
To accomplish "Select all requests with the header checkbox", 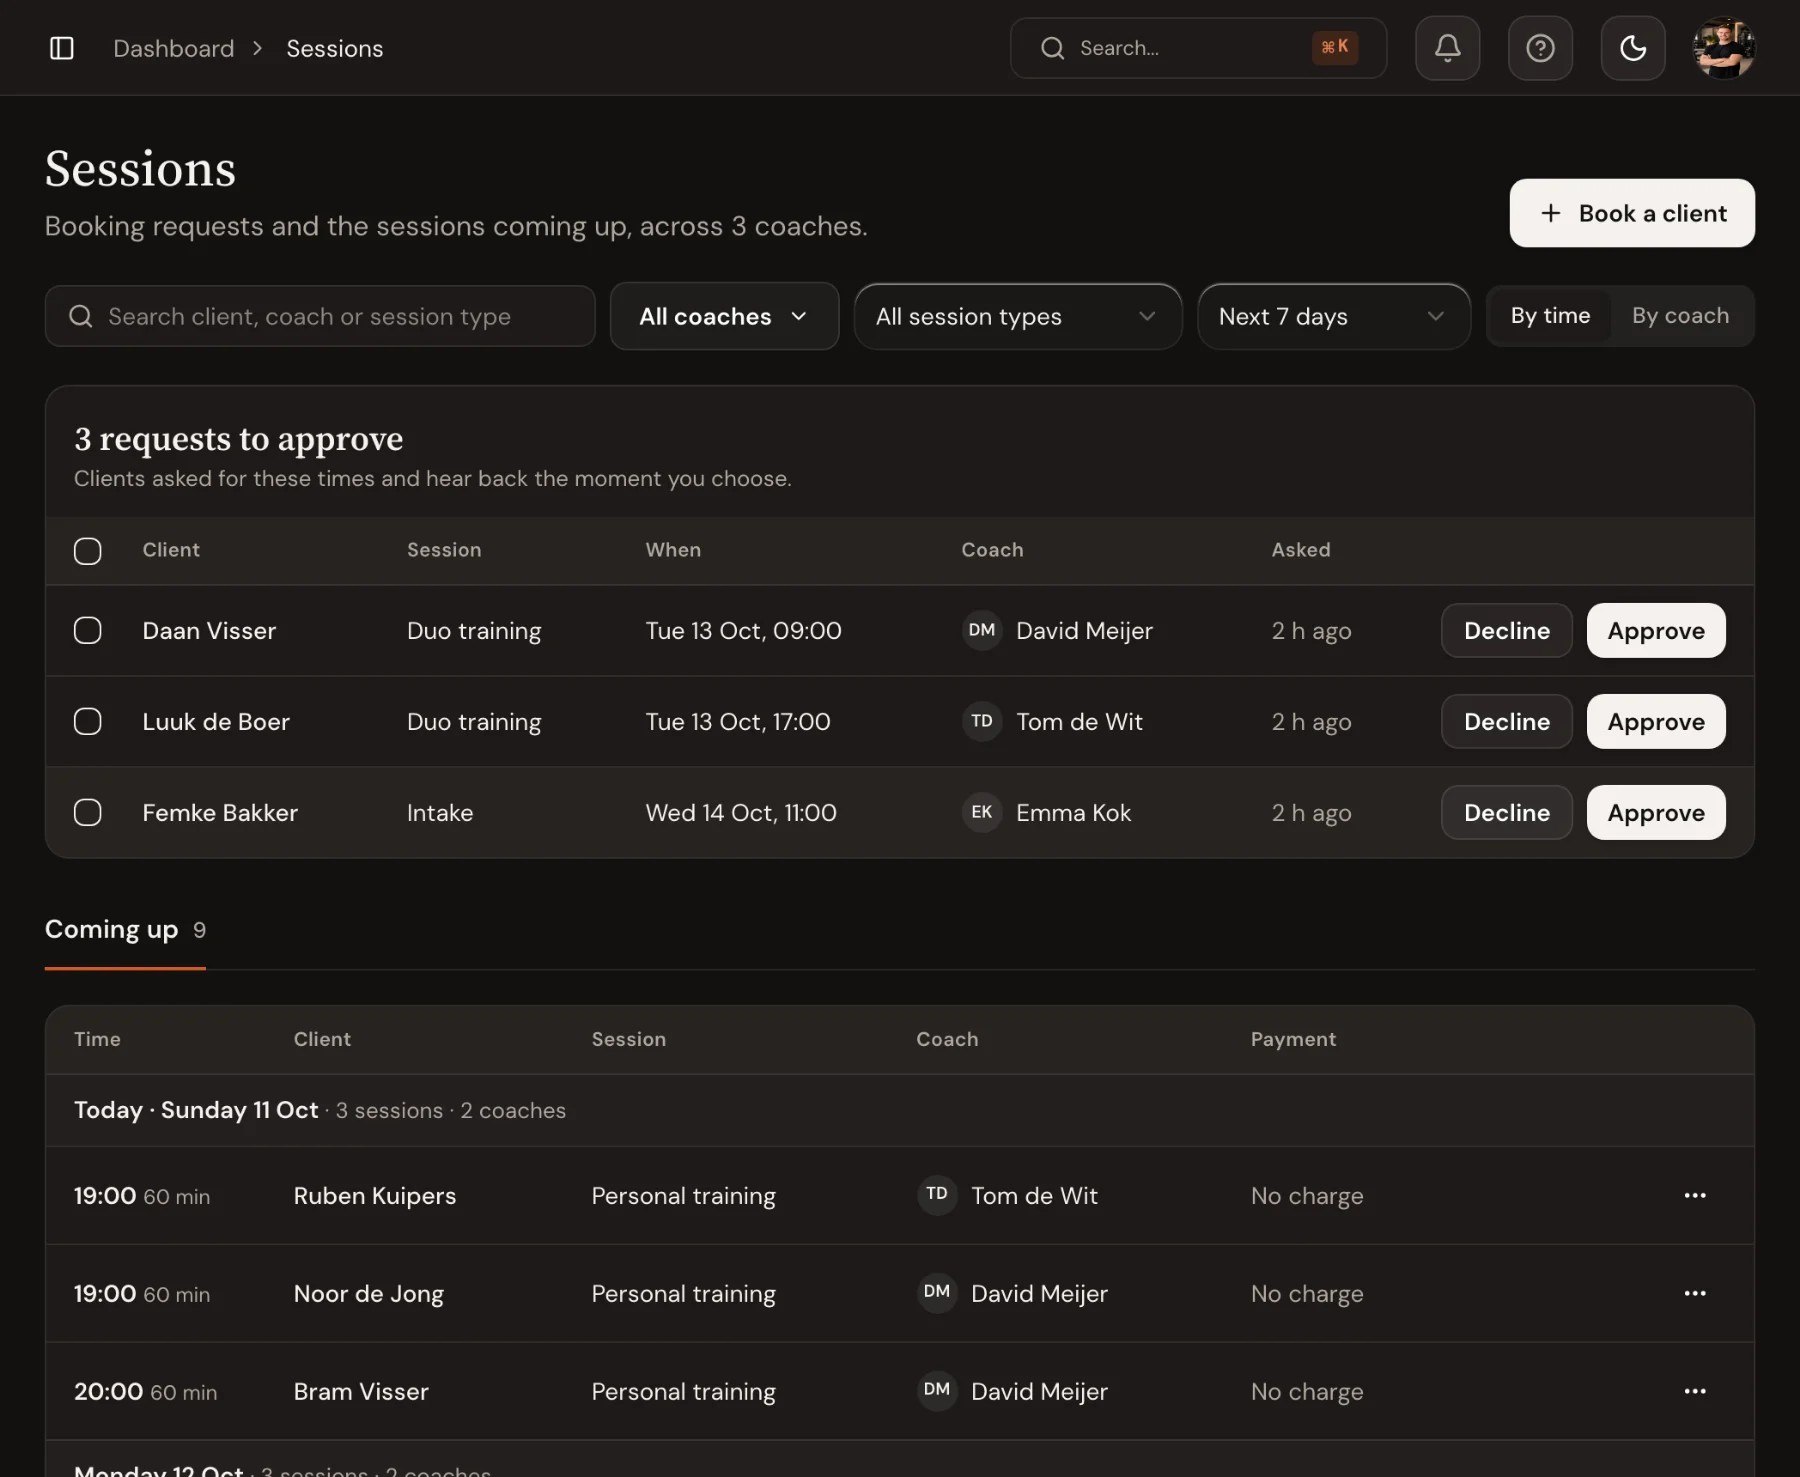I will coord(88,550).
